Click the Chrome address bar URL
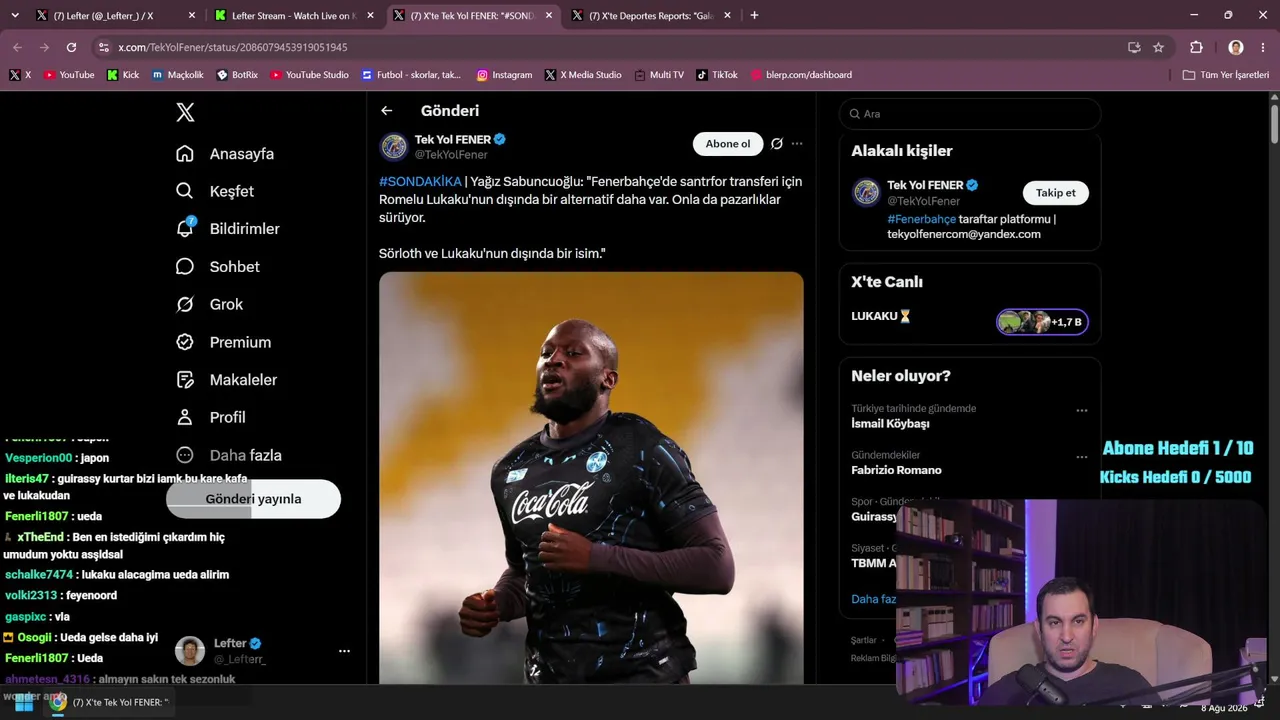 (x=233, y=47)
